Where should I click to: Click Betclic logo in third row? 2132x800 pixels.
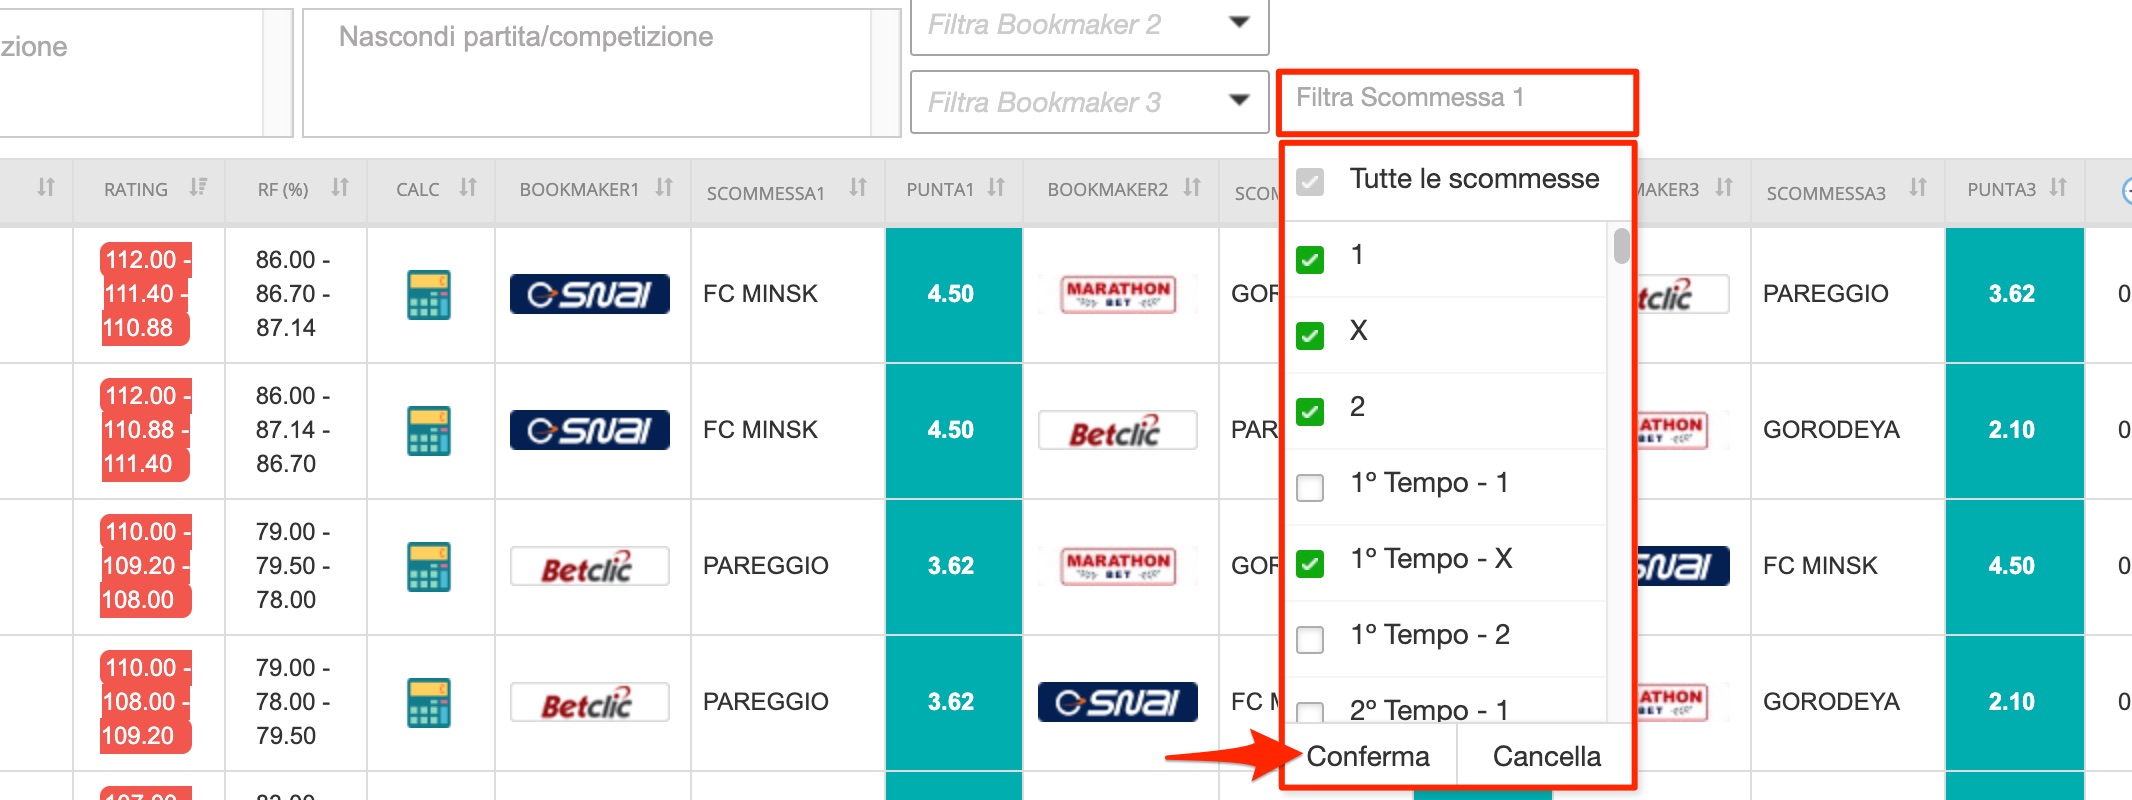[x=590, y=566]
